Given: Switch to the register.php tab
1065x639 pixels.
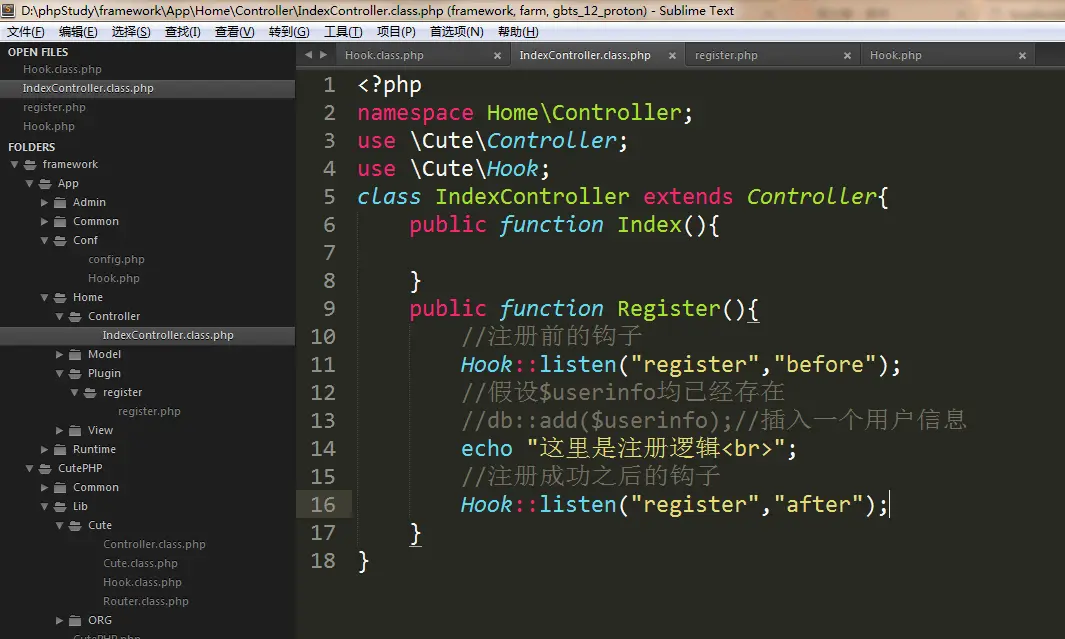Looking at the screenshot, I should pos(726,55).
